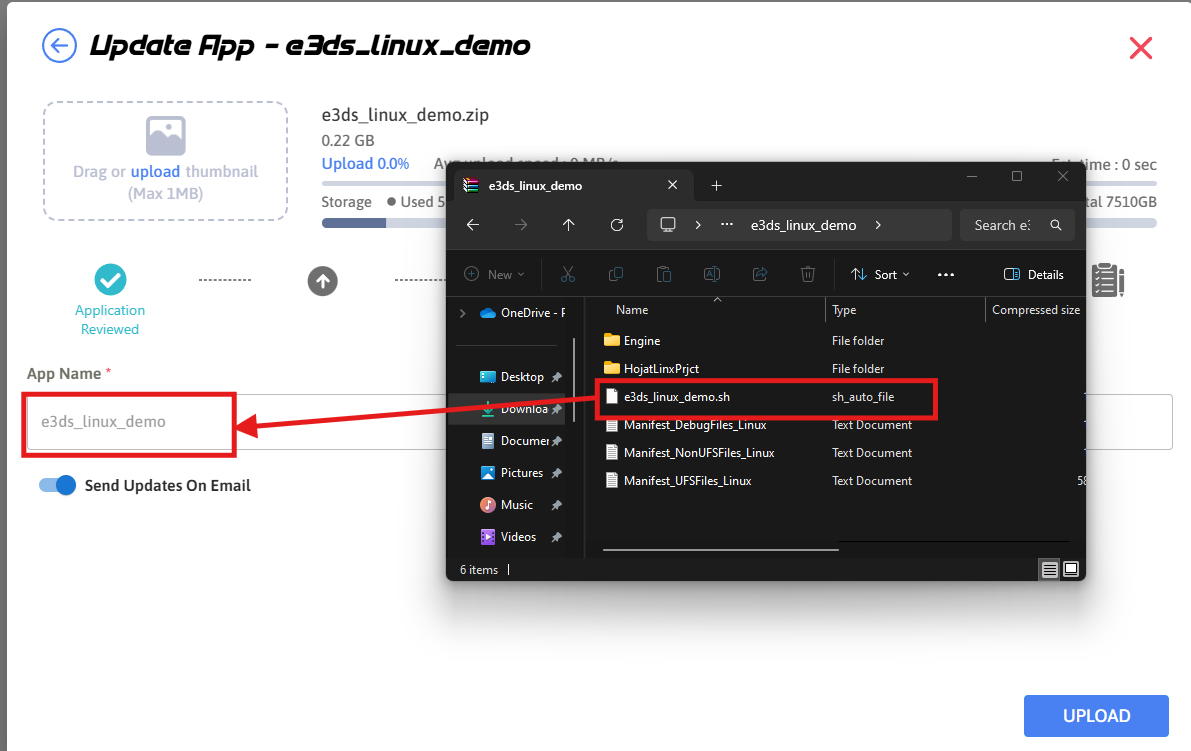Viewport: 1191px width, 751px height.
Task: Click the horizontal scrollbar in the file list
Action: click(x=720, y=548)
